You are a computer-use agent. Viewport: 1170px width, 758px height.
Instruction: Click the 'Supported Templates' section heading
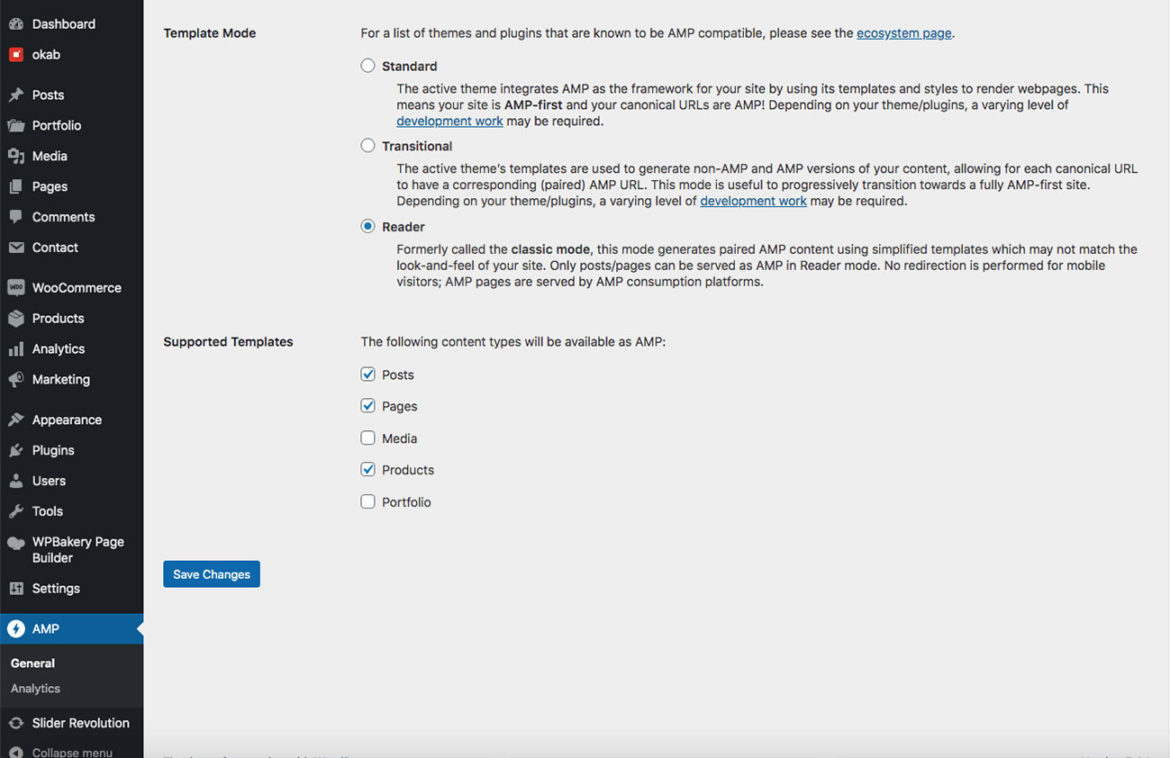[228, 342]
